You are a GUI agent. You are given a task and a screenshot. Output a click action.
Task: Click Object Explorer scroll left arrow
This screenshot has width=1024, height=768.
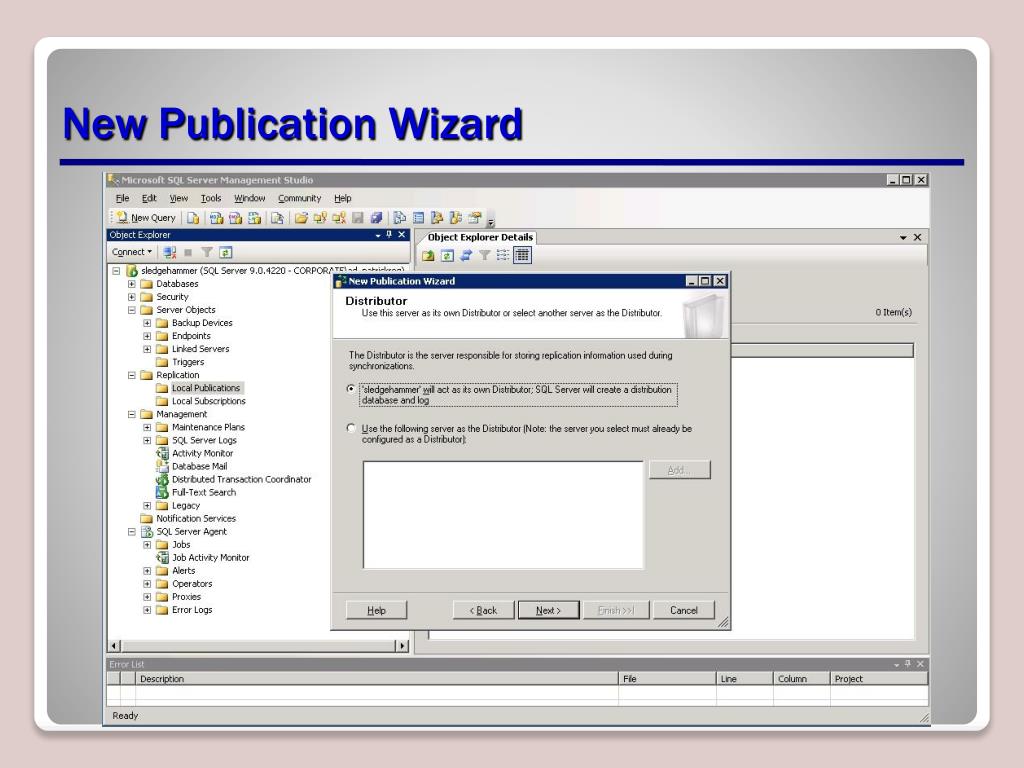(x=114, y=646)
